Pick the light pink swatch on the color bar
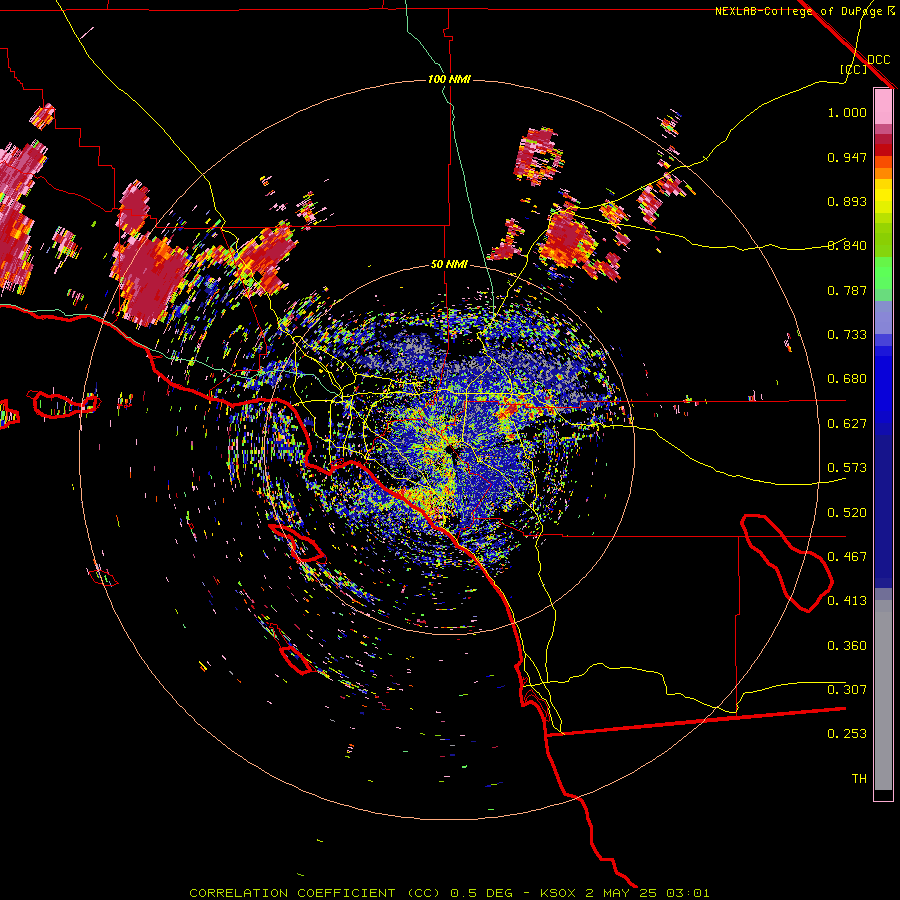This screenshot has width=900, height=900. [x=883, y=106]
